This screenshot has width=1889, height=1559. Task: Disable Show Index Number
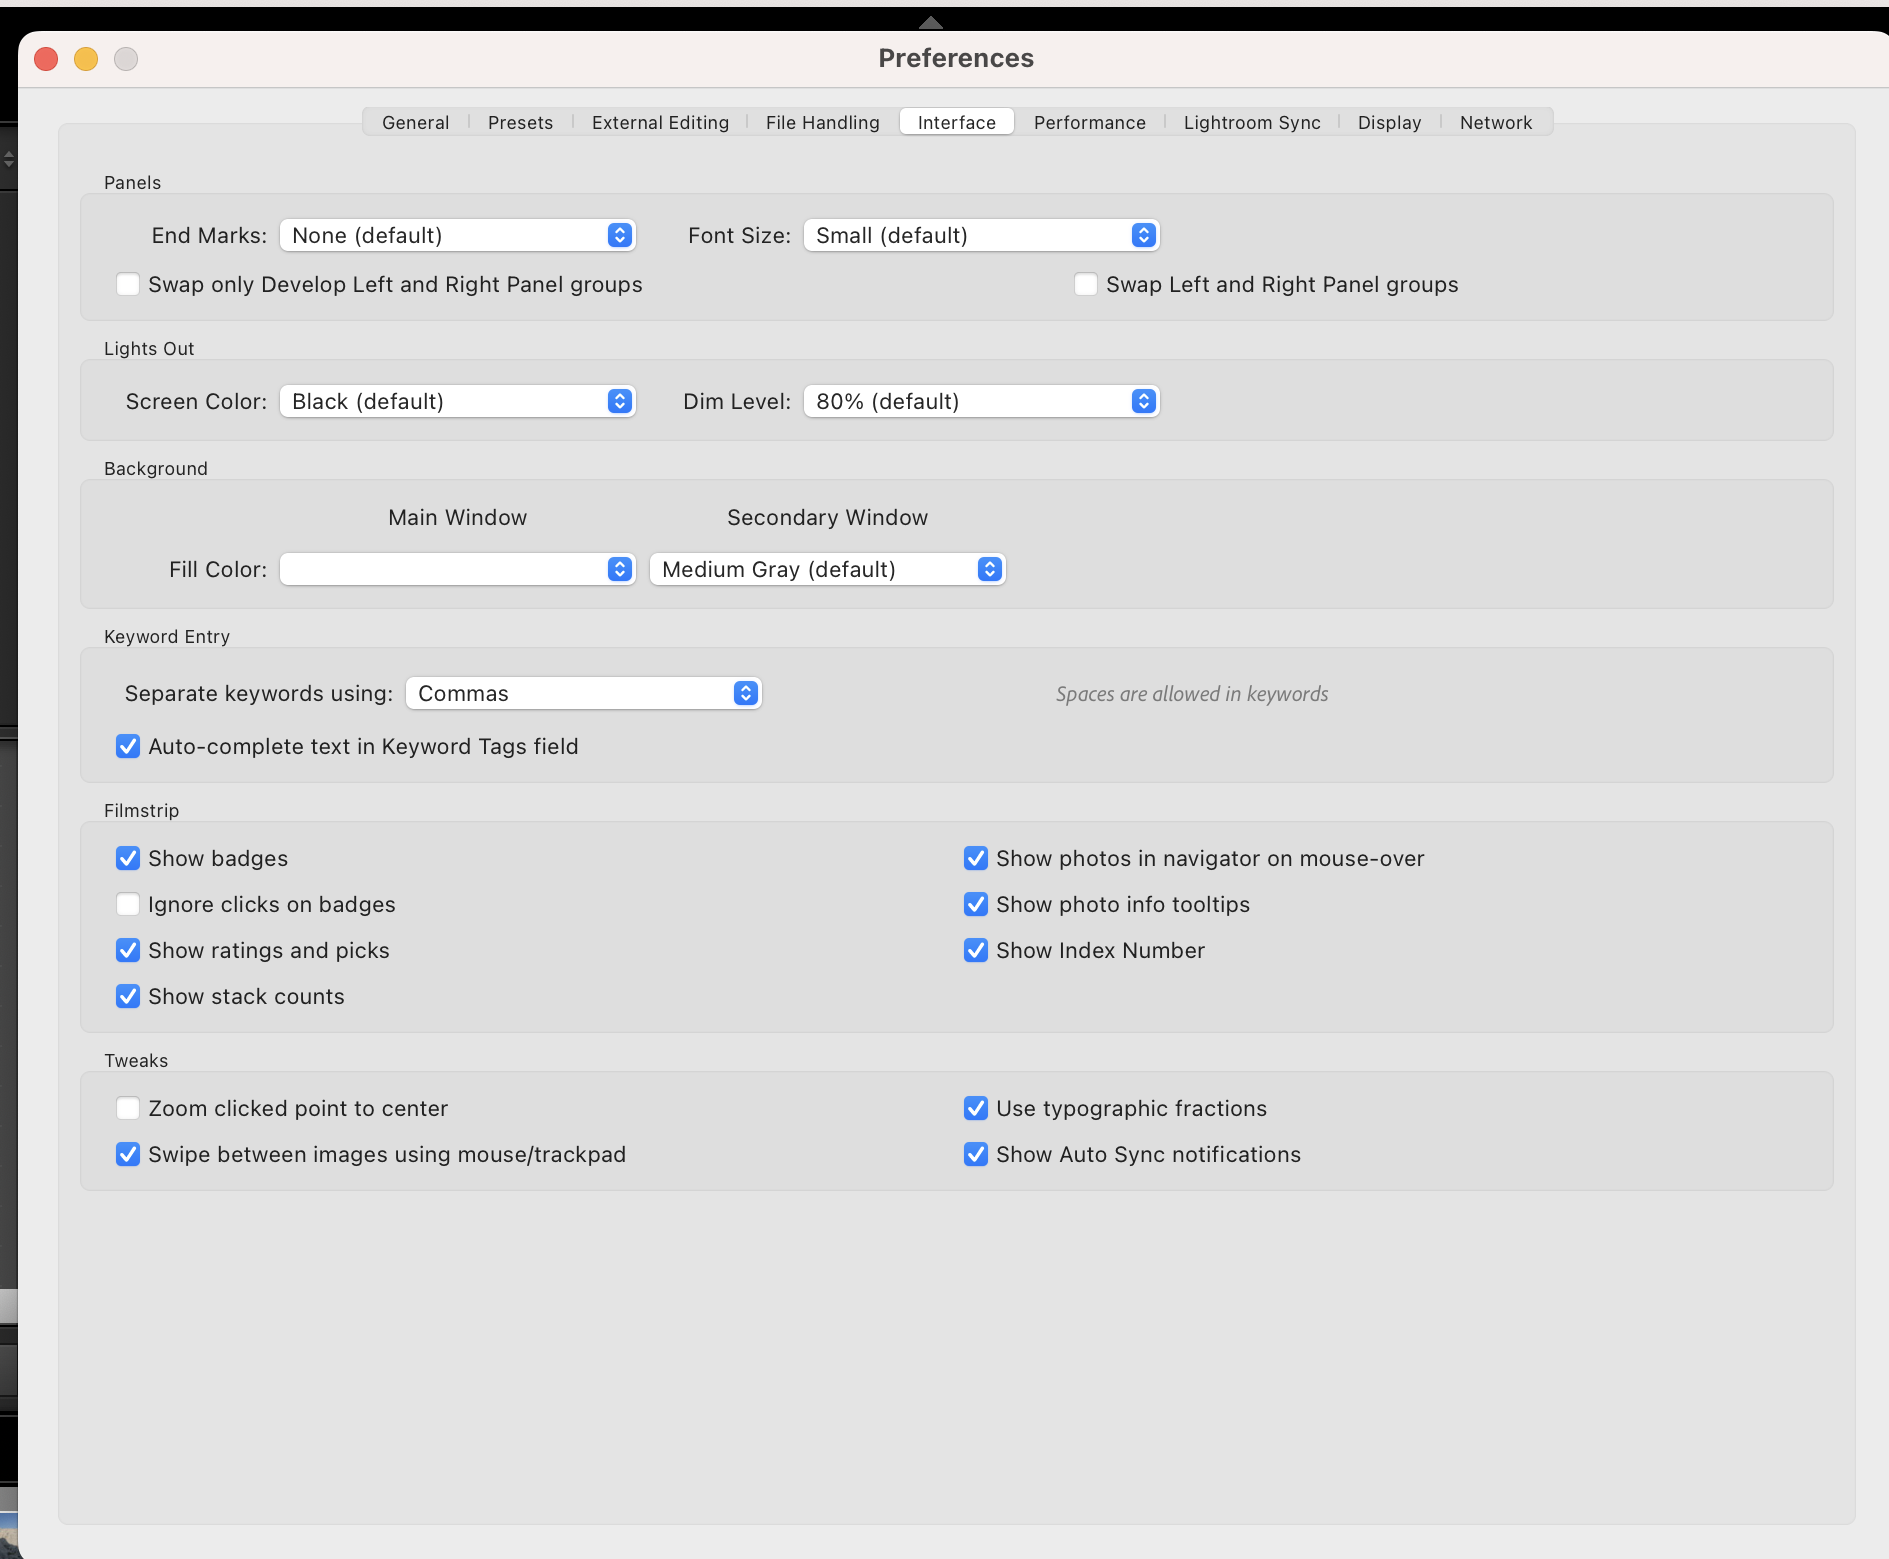[976, 950]
